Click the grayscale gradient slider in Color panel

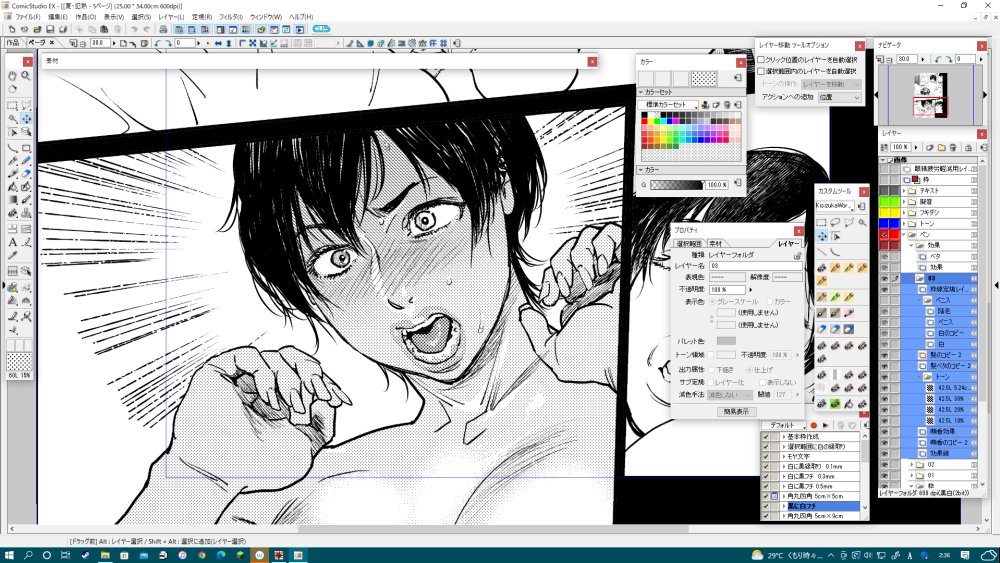pos(676,185)
